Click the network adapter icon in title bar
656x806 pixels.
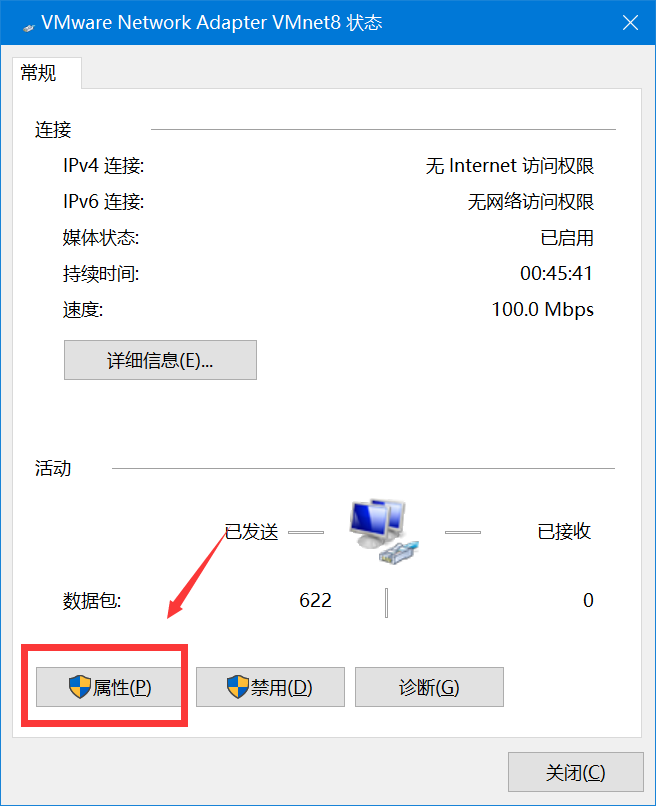29,27
